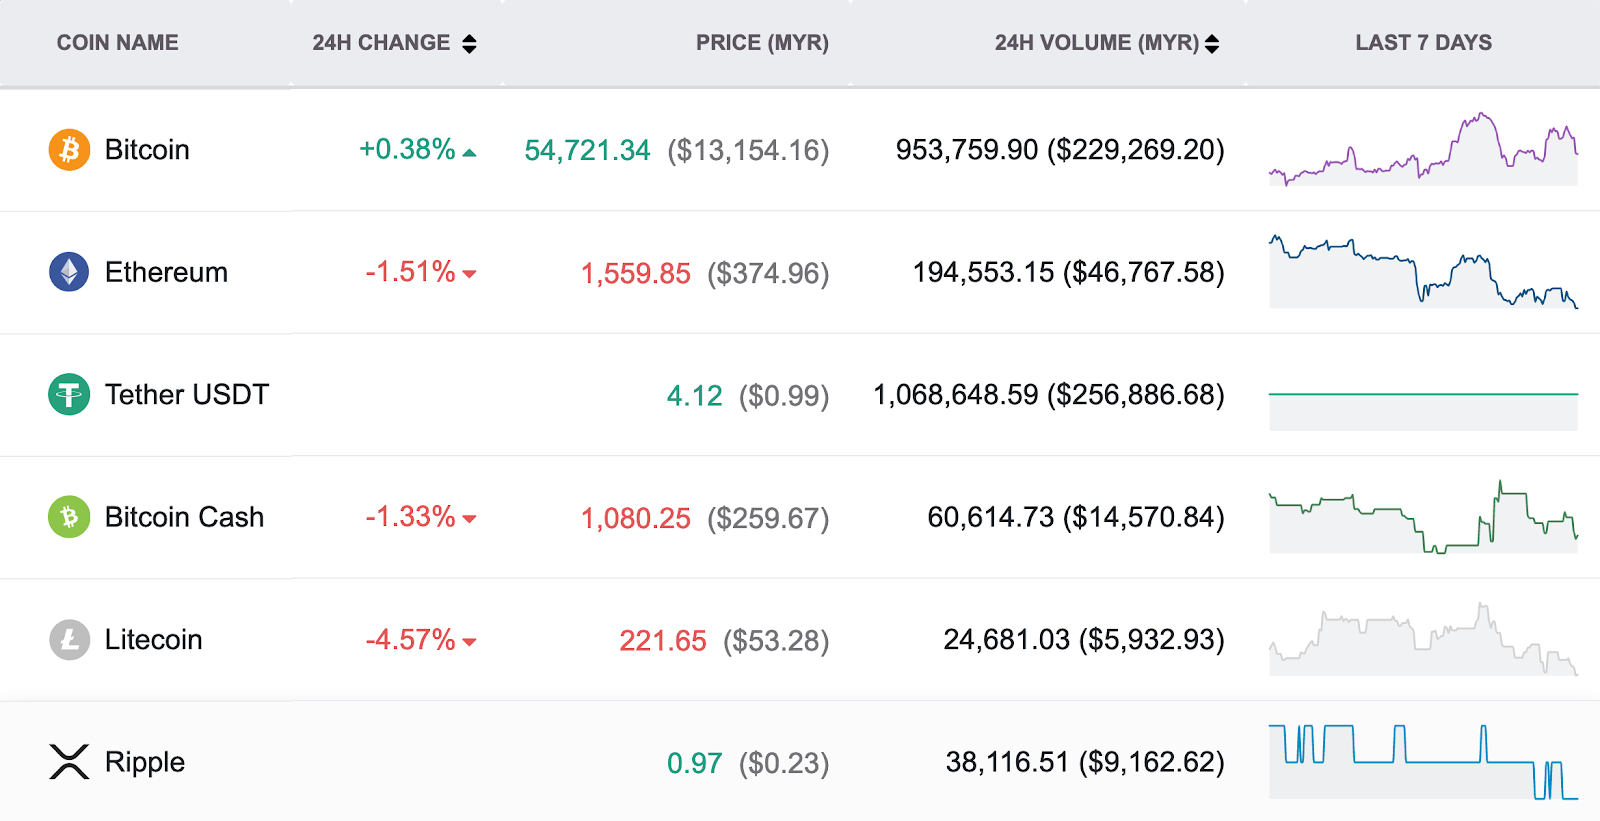Click the Bitcoin orange coin icon
Screen dimensions: 1600x821
69,150
